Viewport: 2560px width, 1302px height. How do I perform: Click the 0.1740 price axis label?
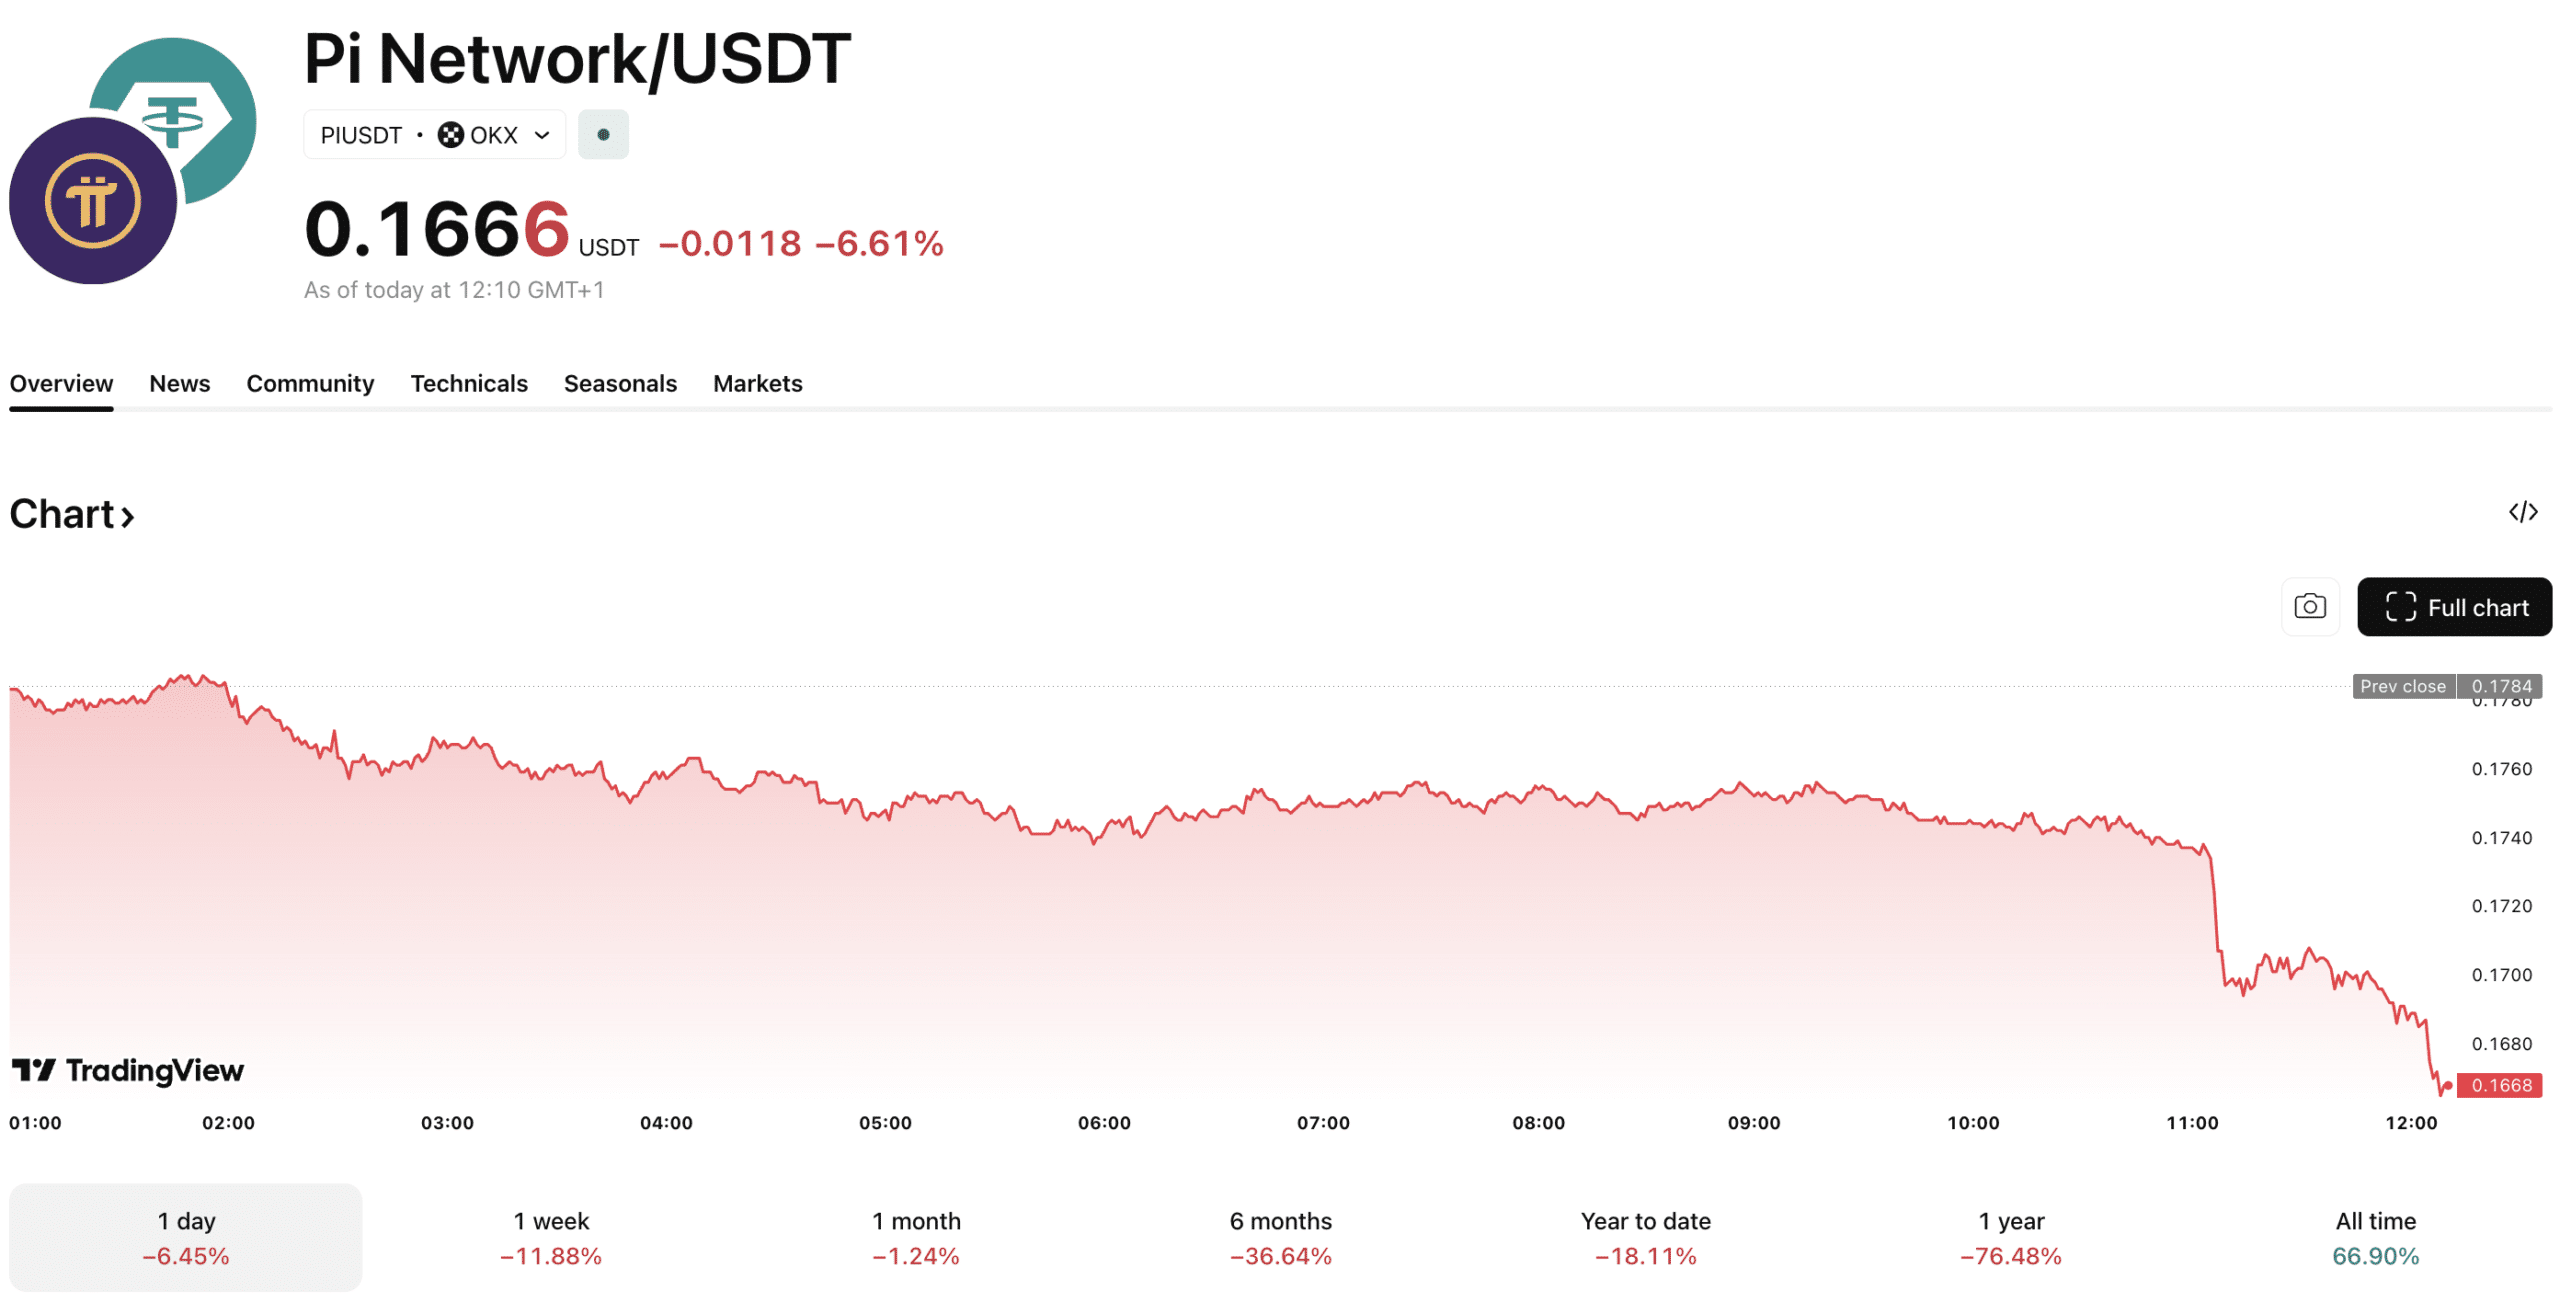(x=2501, y=838)
